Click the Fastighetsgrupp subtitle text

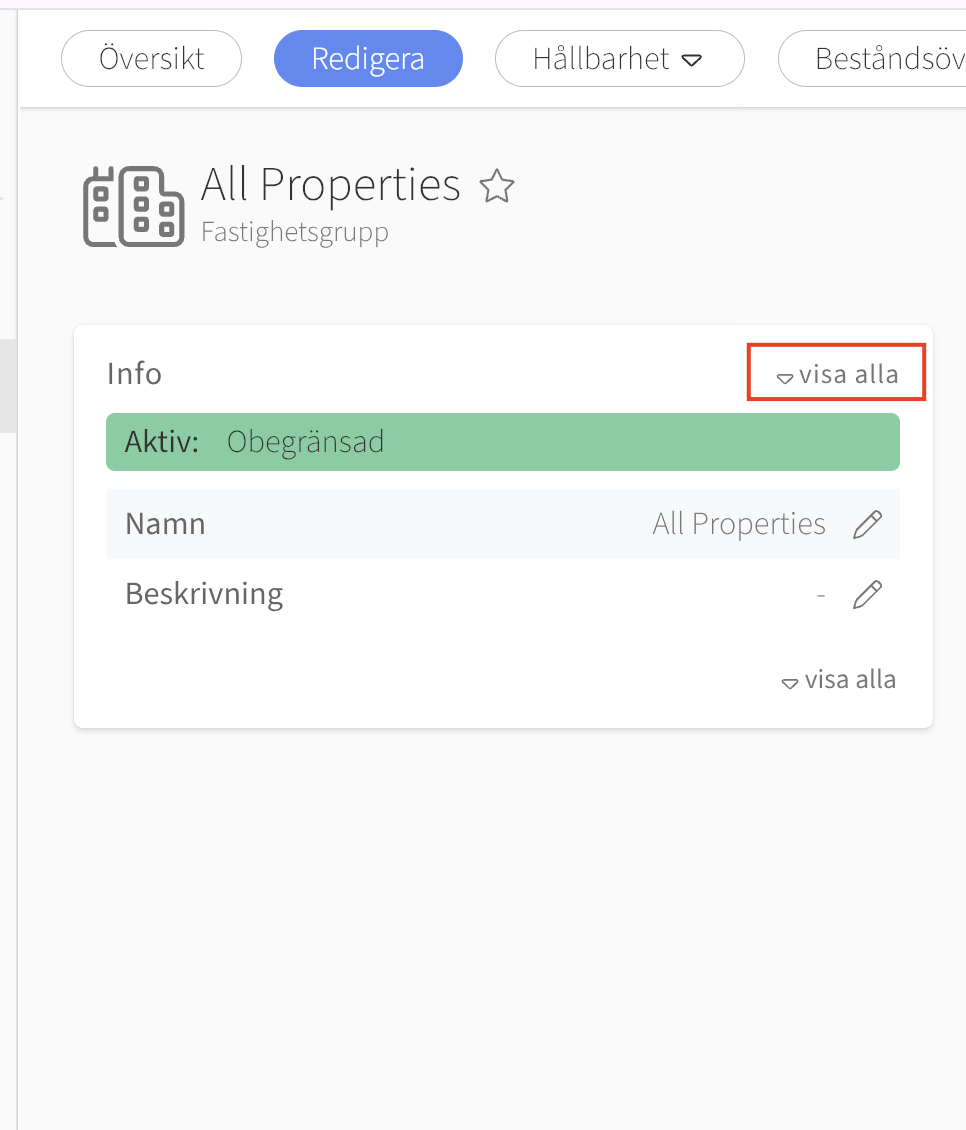(295, 232)
